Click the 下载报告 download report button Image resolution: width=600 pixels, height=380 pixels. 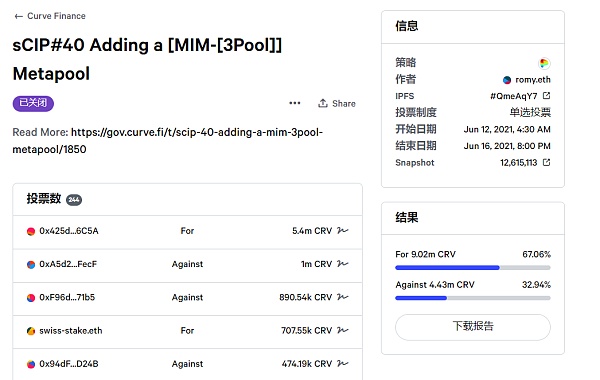click(x=473, y=327)
